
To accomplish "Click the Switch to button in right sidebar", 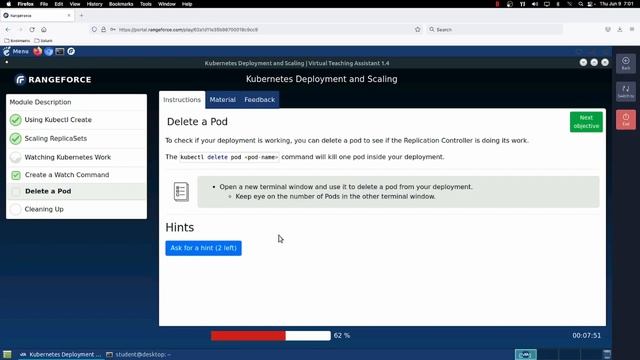I will (x=626, y=91).
